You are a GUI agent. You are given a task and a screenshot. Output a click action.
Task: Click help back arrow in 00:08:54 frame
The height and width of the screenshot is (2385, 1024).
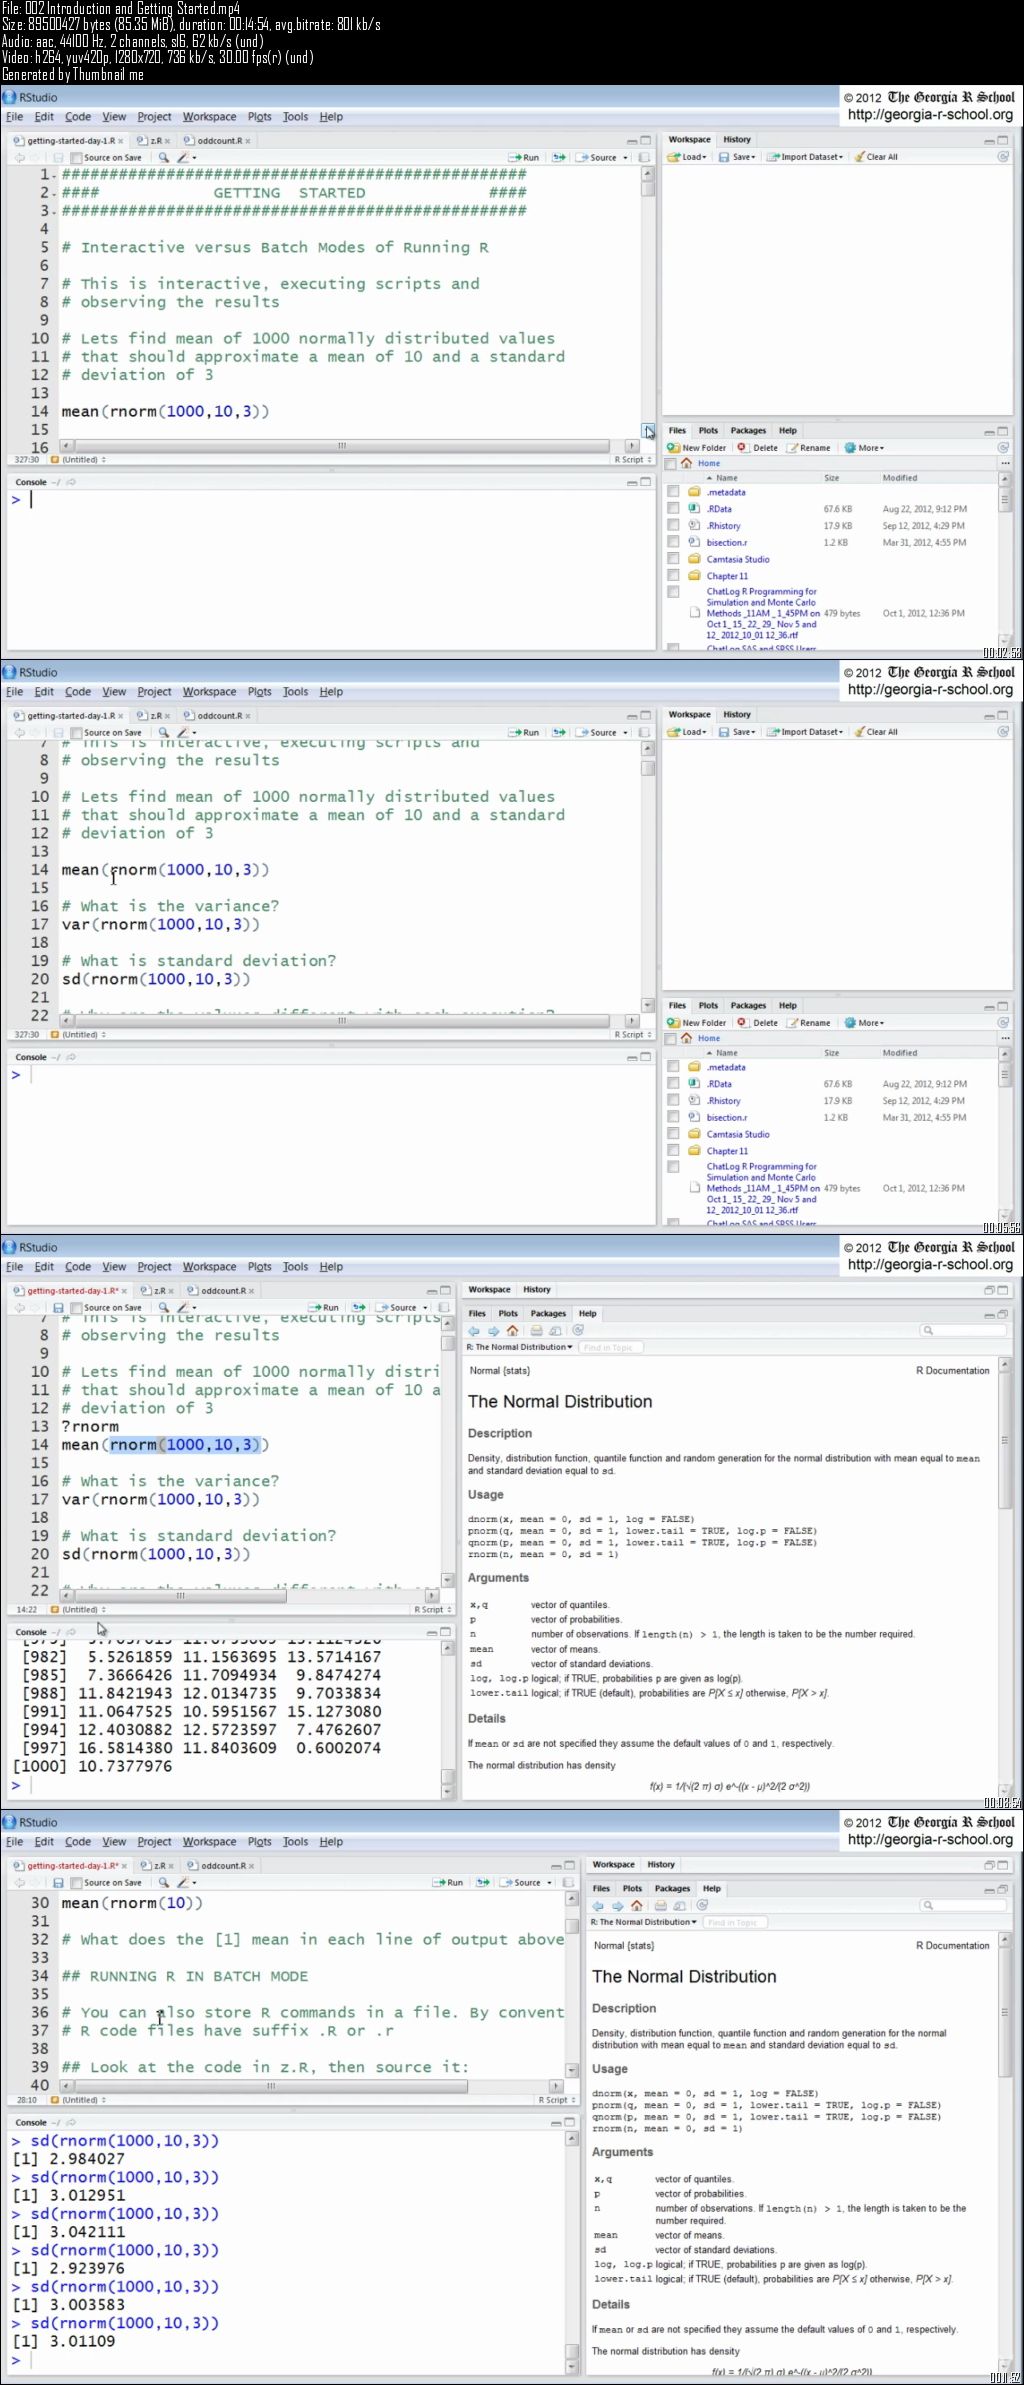pyautogui.click(x=474, y=1331)
